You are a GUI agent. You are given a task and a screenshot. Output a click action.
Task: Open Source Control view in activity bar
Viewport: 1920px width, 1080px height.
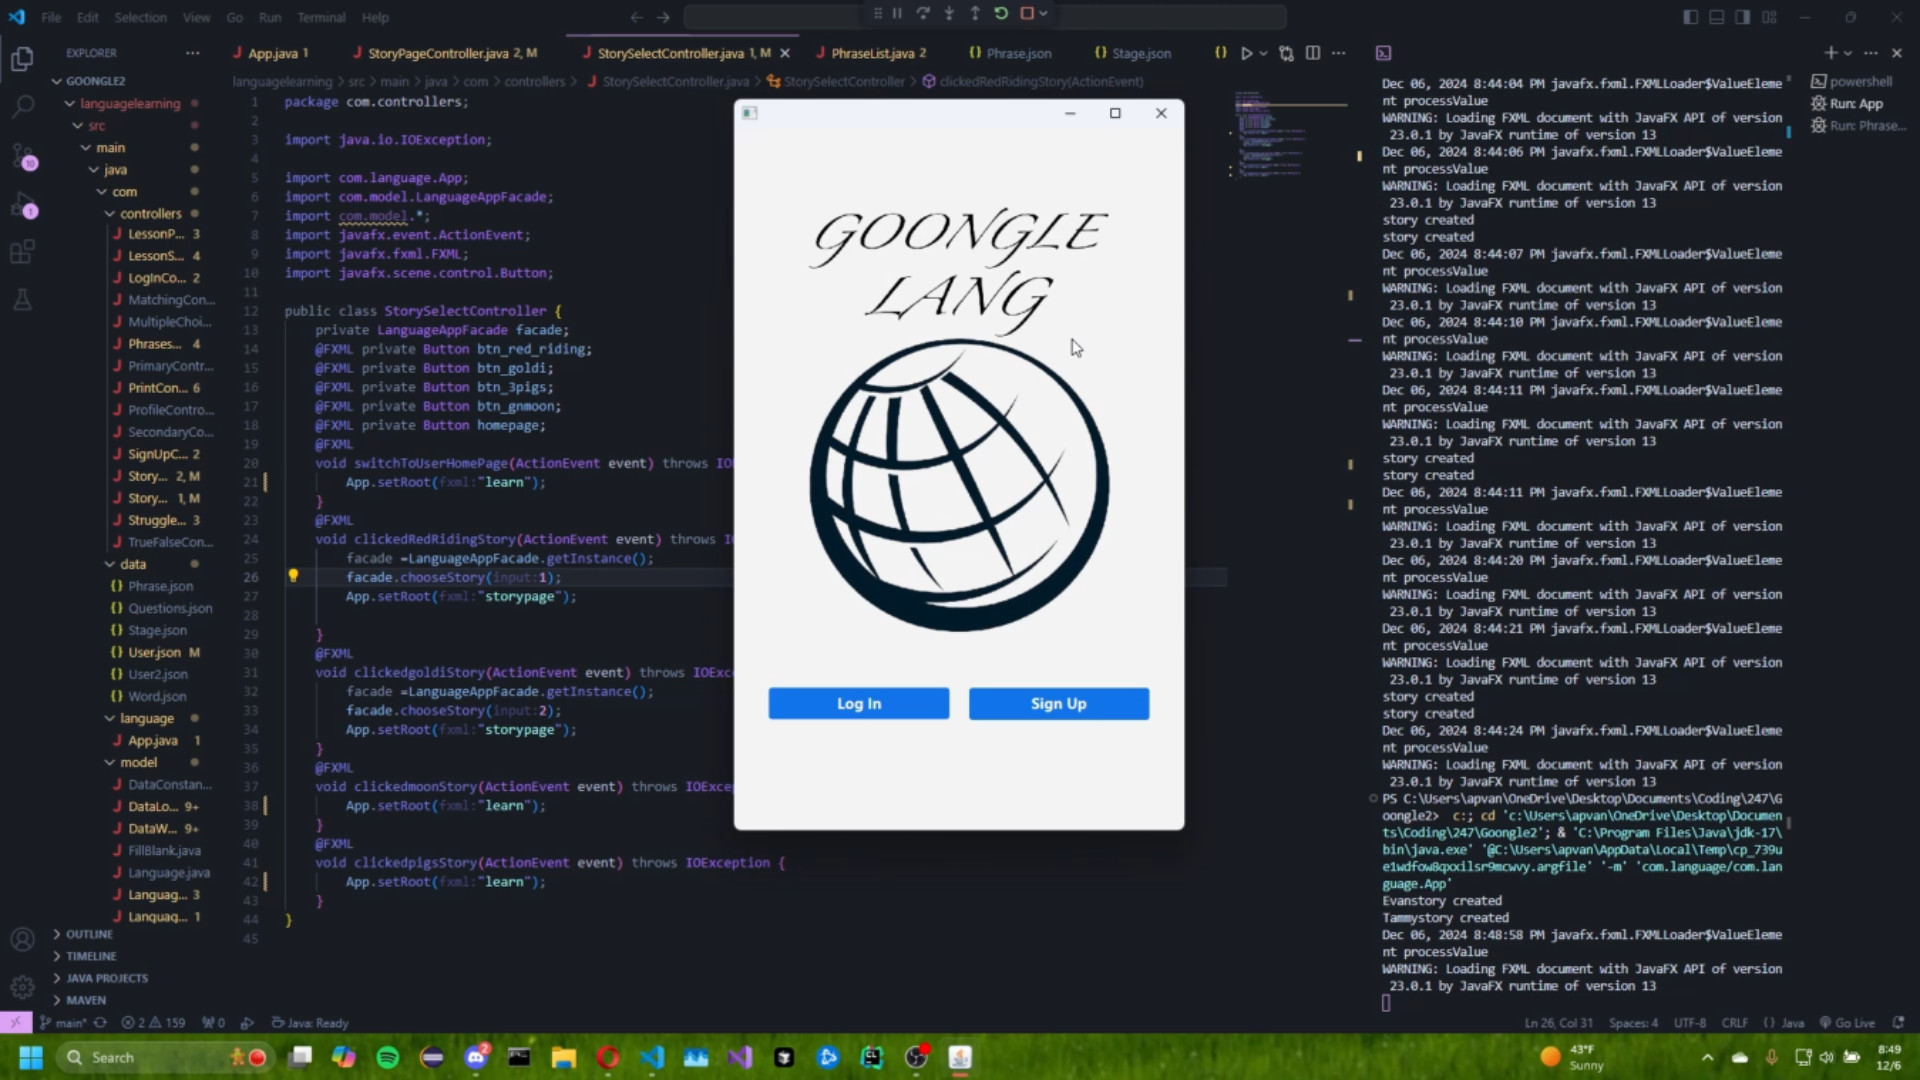pyautogui.click(x=22, y=156)
